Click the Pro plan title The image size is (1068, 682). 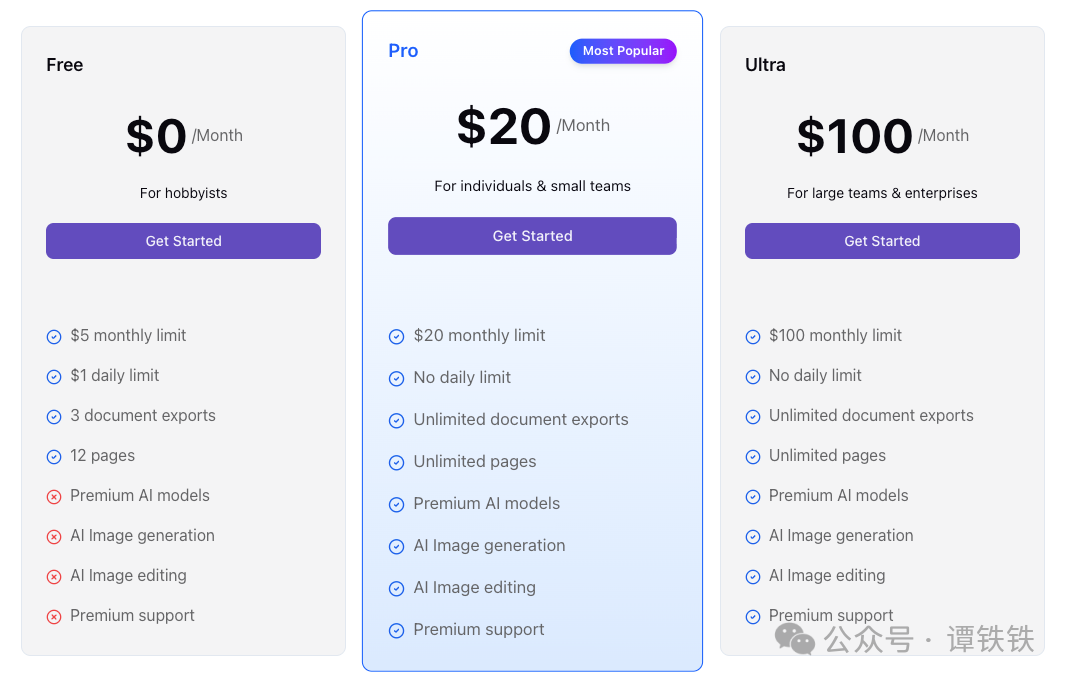[403, 51]
